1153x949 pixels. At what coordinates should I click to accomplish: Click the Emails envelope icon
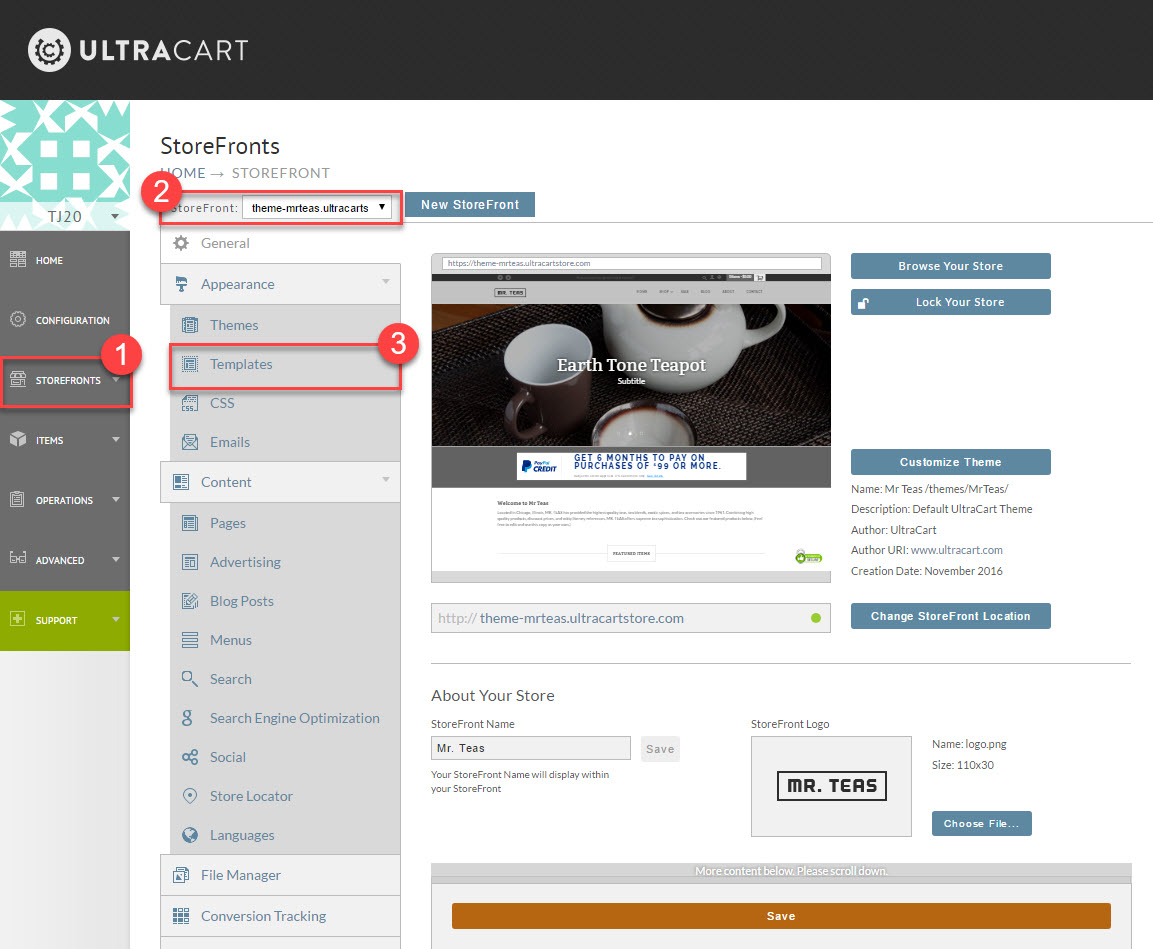[190, 442]
